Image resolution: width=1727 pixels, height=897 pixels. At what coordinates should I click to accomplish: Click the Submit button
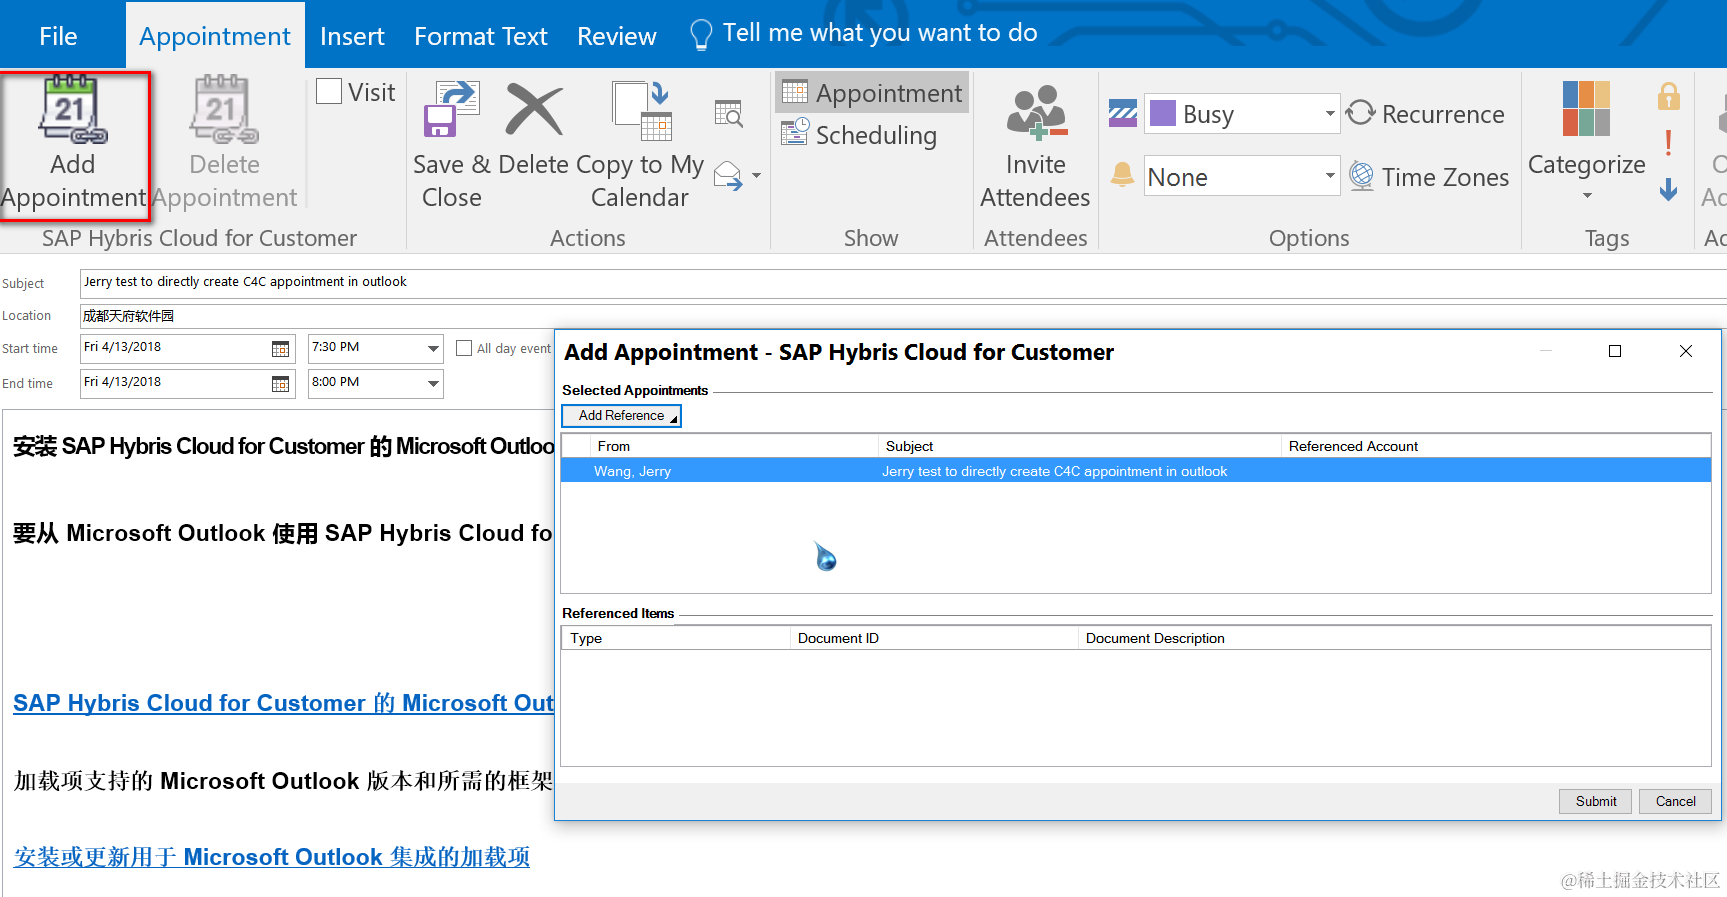click(x=1595, y=801)
